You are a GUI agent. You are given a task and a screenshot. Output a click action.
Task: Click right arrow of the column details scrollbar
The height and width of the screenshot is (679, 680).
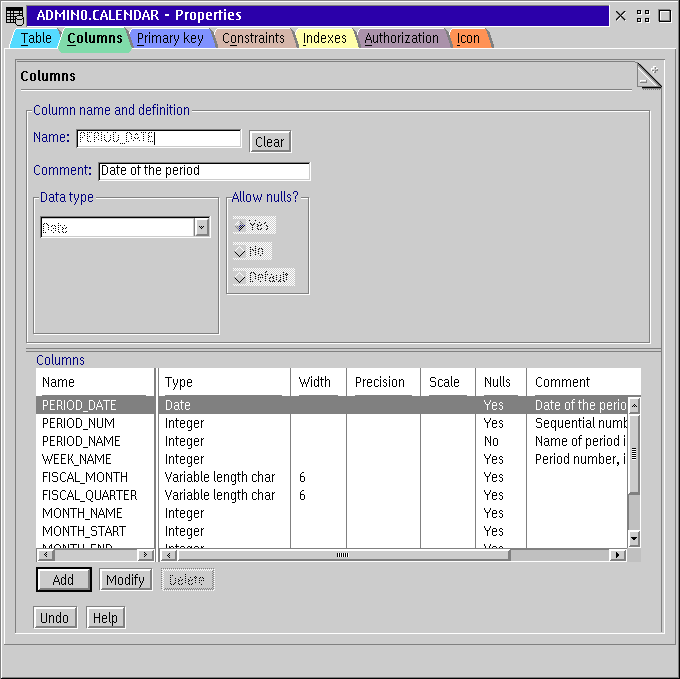coord(618,555)
